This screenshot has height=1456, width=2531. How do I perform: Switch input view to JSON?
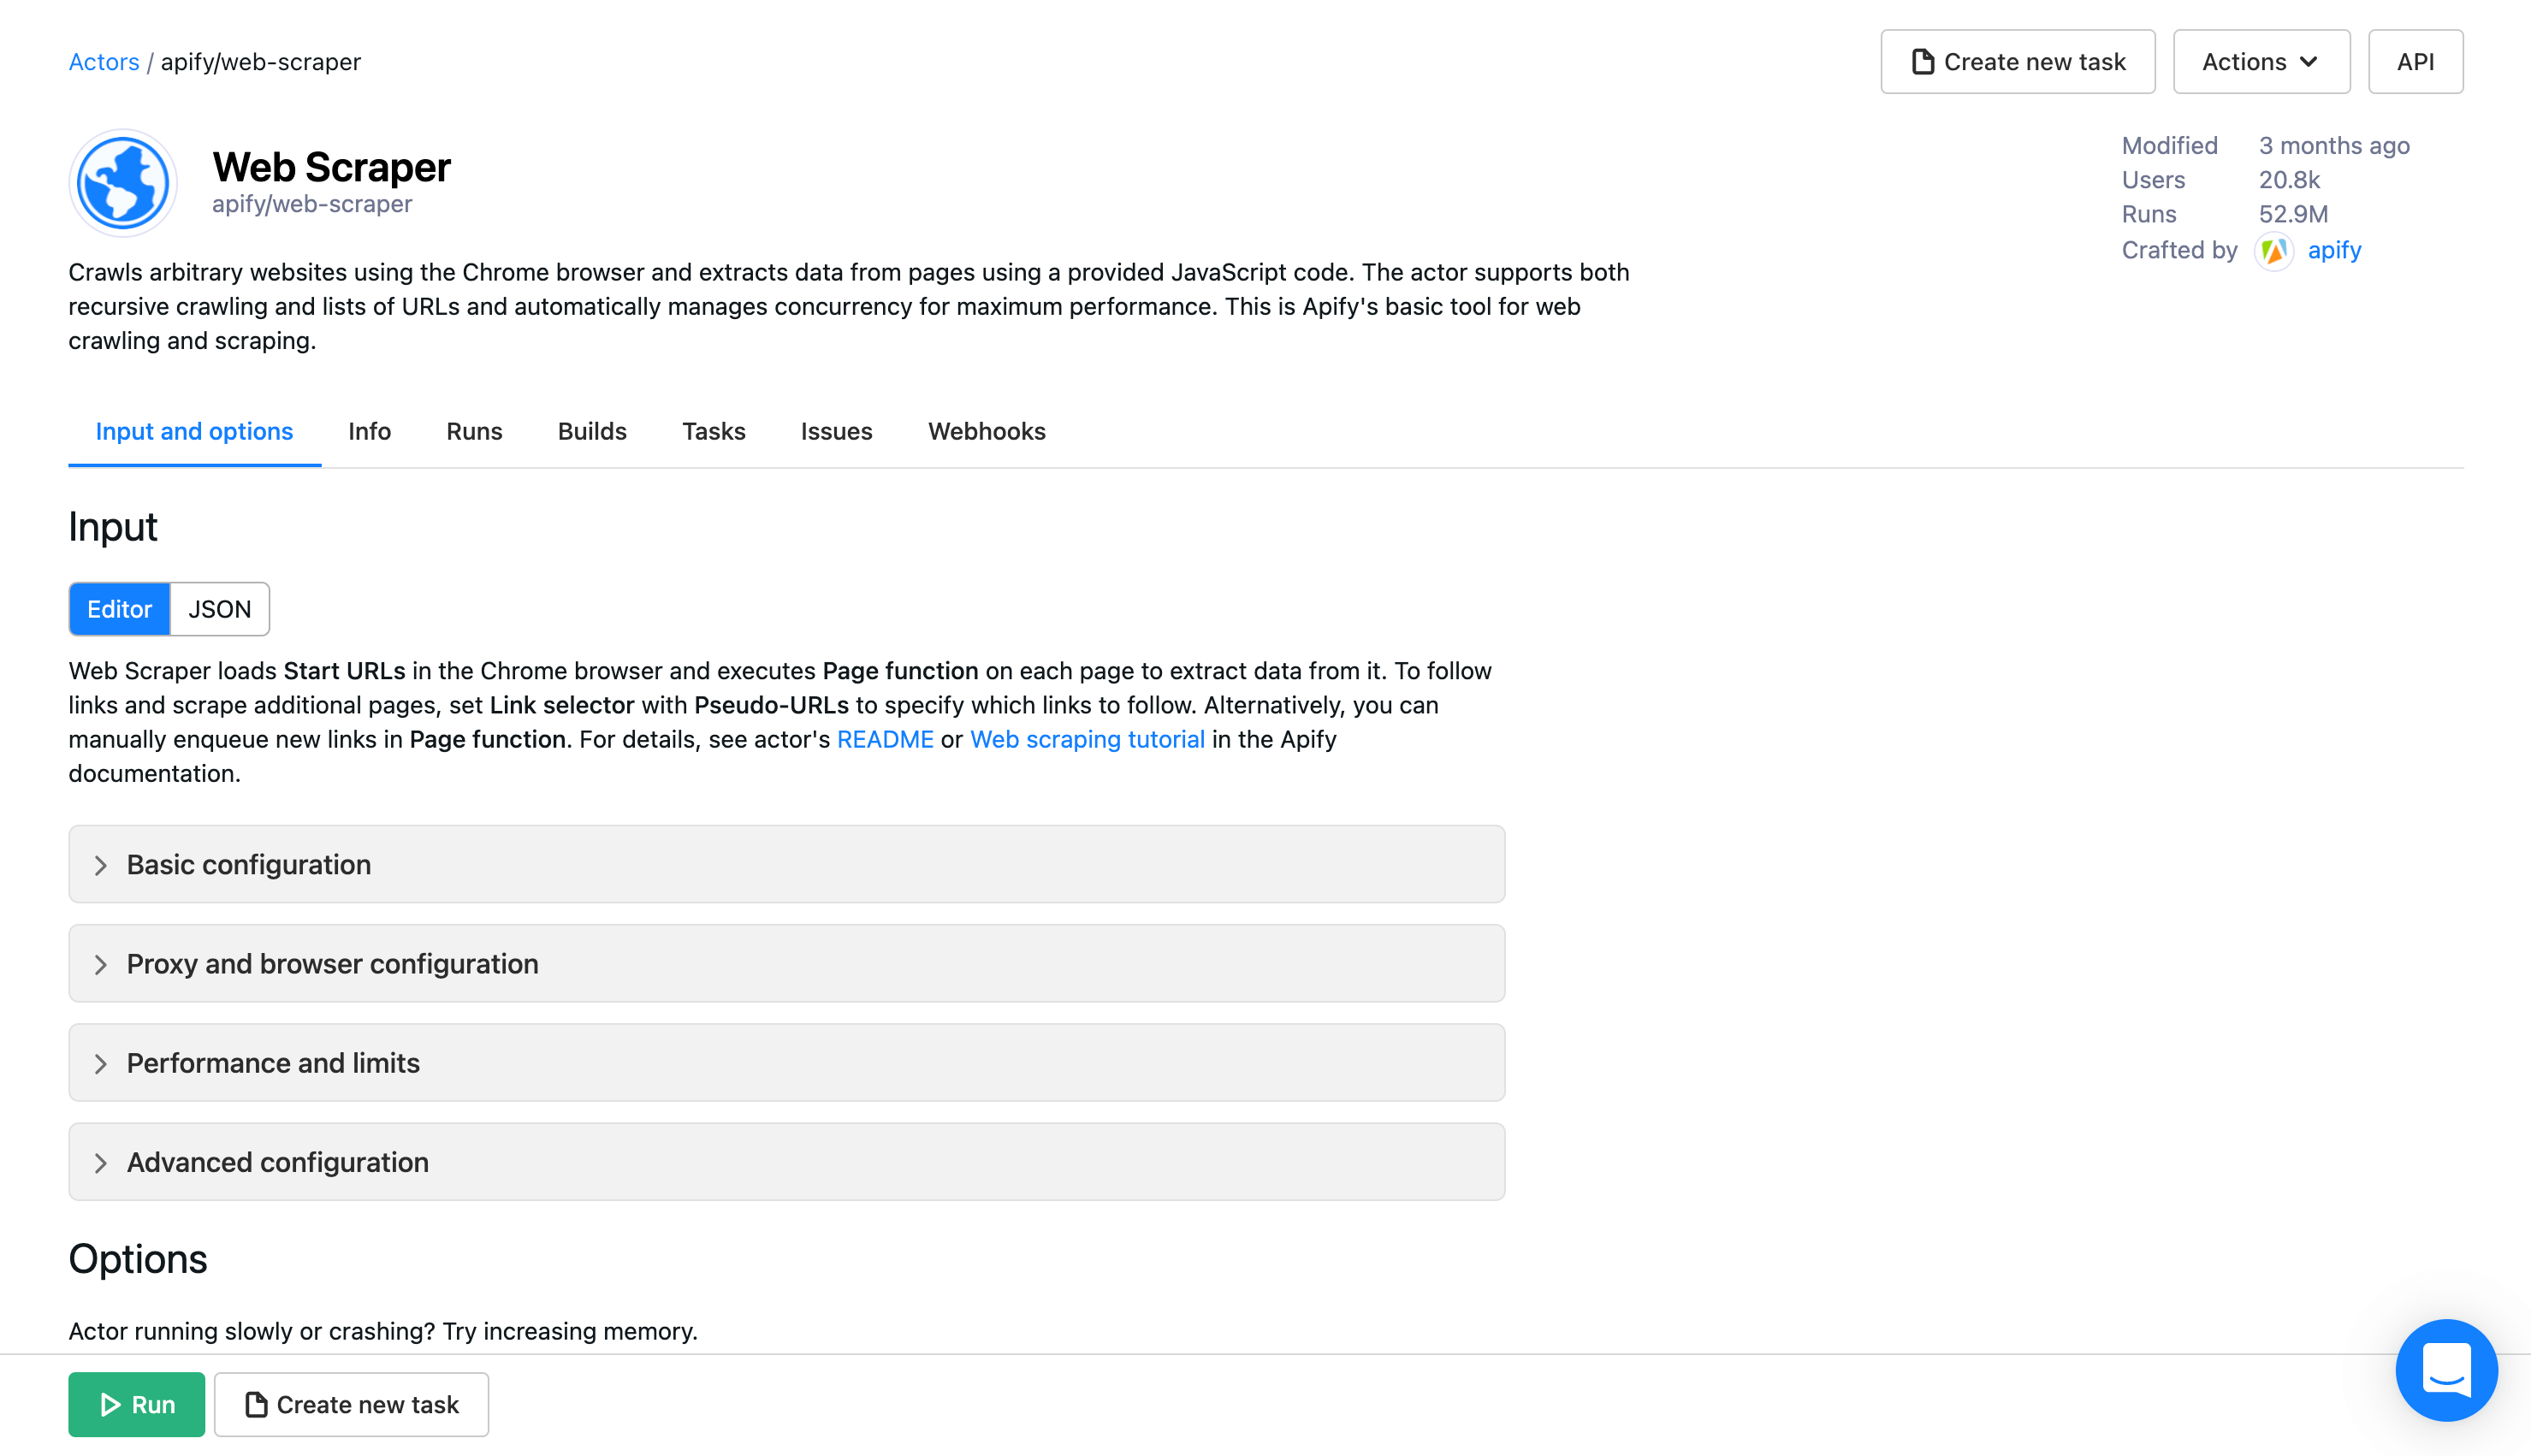(x=219, y=609)
